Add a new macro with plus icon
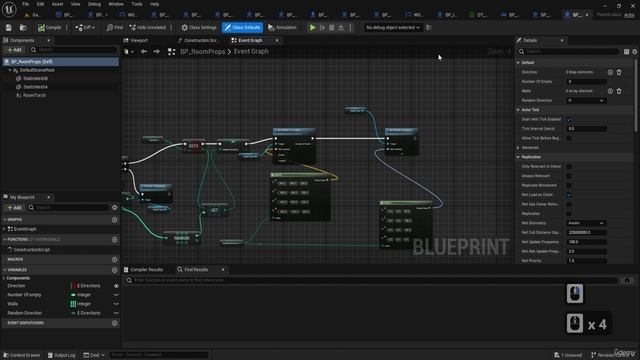The width and height of the screenshot is (640, 360). 115,260
